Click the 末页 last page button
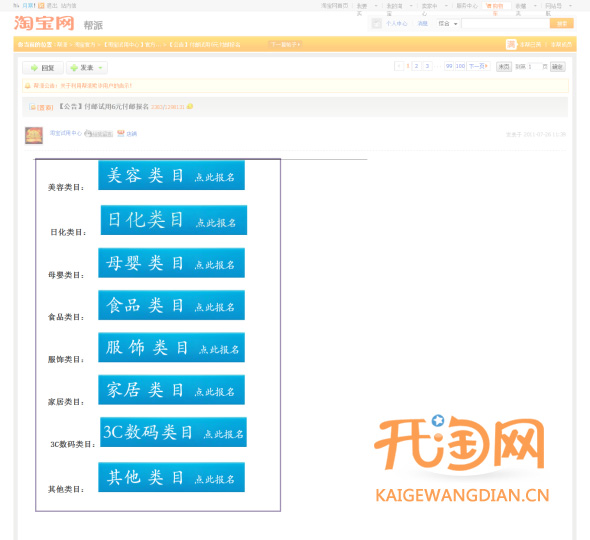The width and height of the screenshot is (590, 540). point(504,67)
